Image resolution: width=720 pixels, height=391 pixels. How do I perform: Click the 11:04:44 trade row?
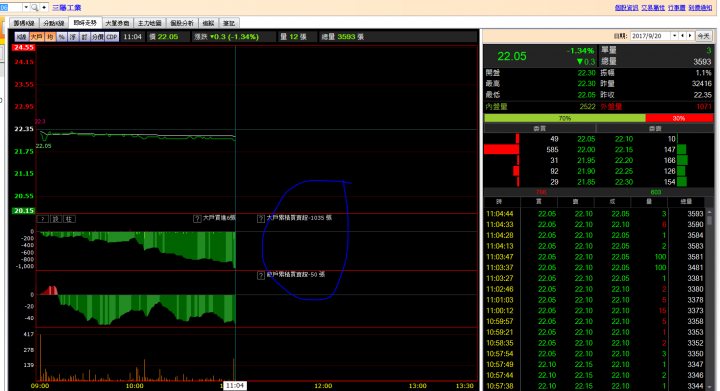click(x=595, y=213)
